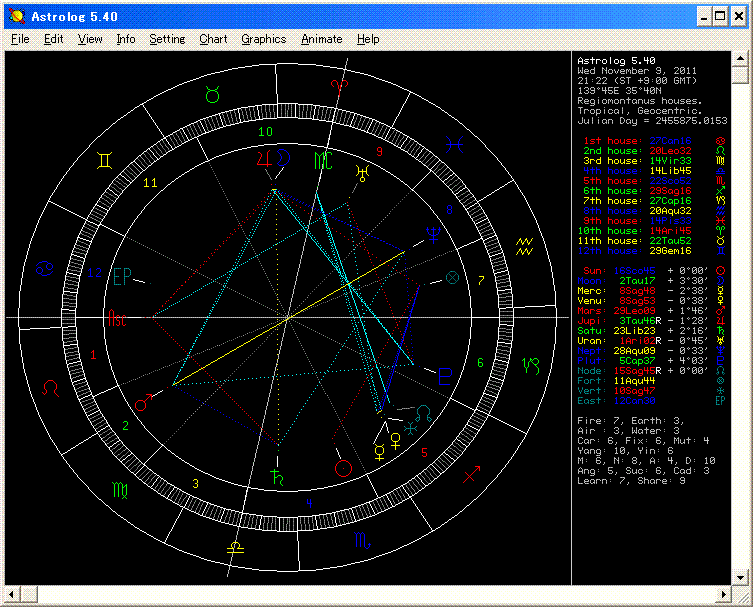Click the Pluto glyph in chart
The image size is (753, 607).
pos(445,376)
